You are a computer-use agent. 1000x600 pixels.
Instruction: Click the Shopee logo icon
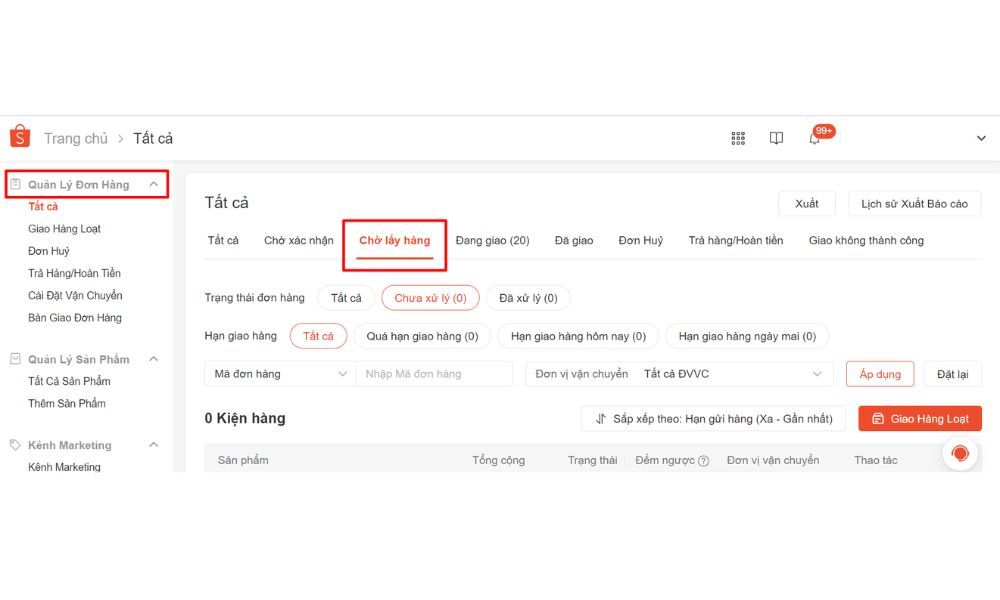(20, 136)
